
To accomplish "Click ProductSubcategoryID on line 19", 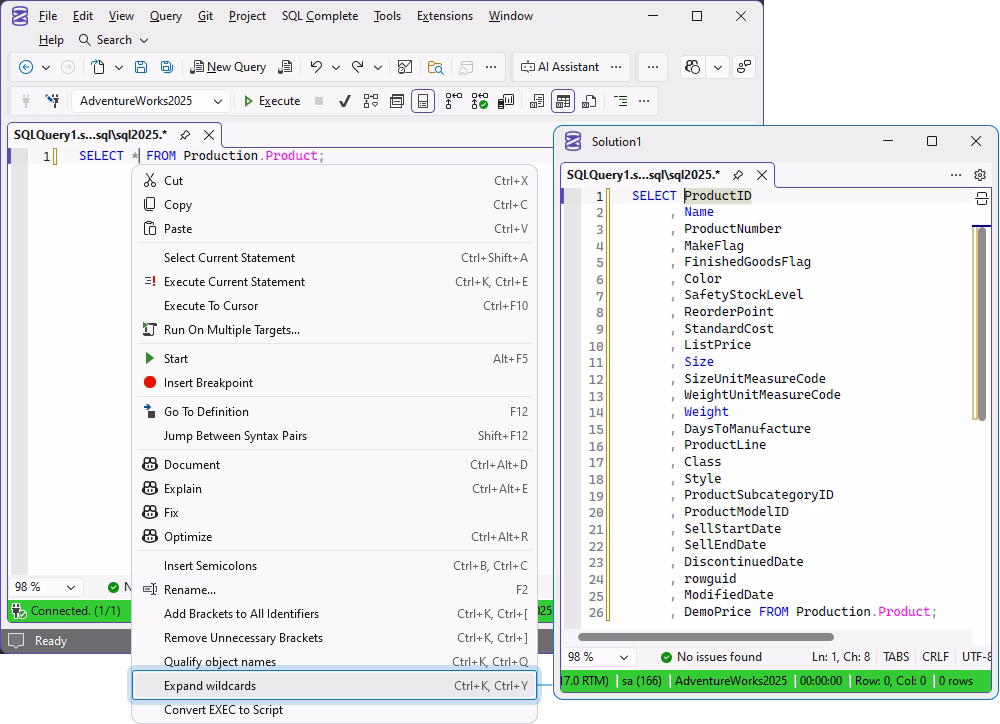I will coord(758,495).
